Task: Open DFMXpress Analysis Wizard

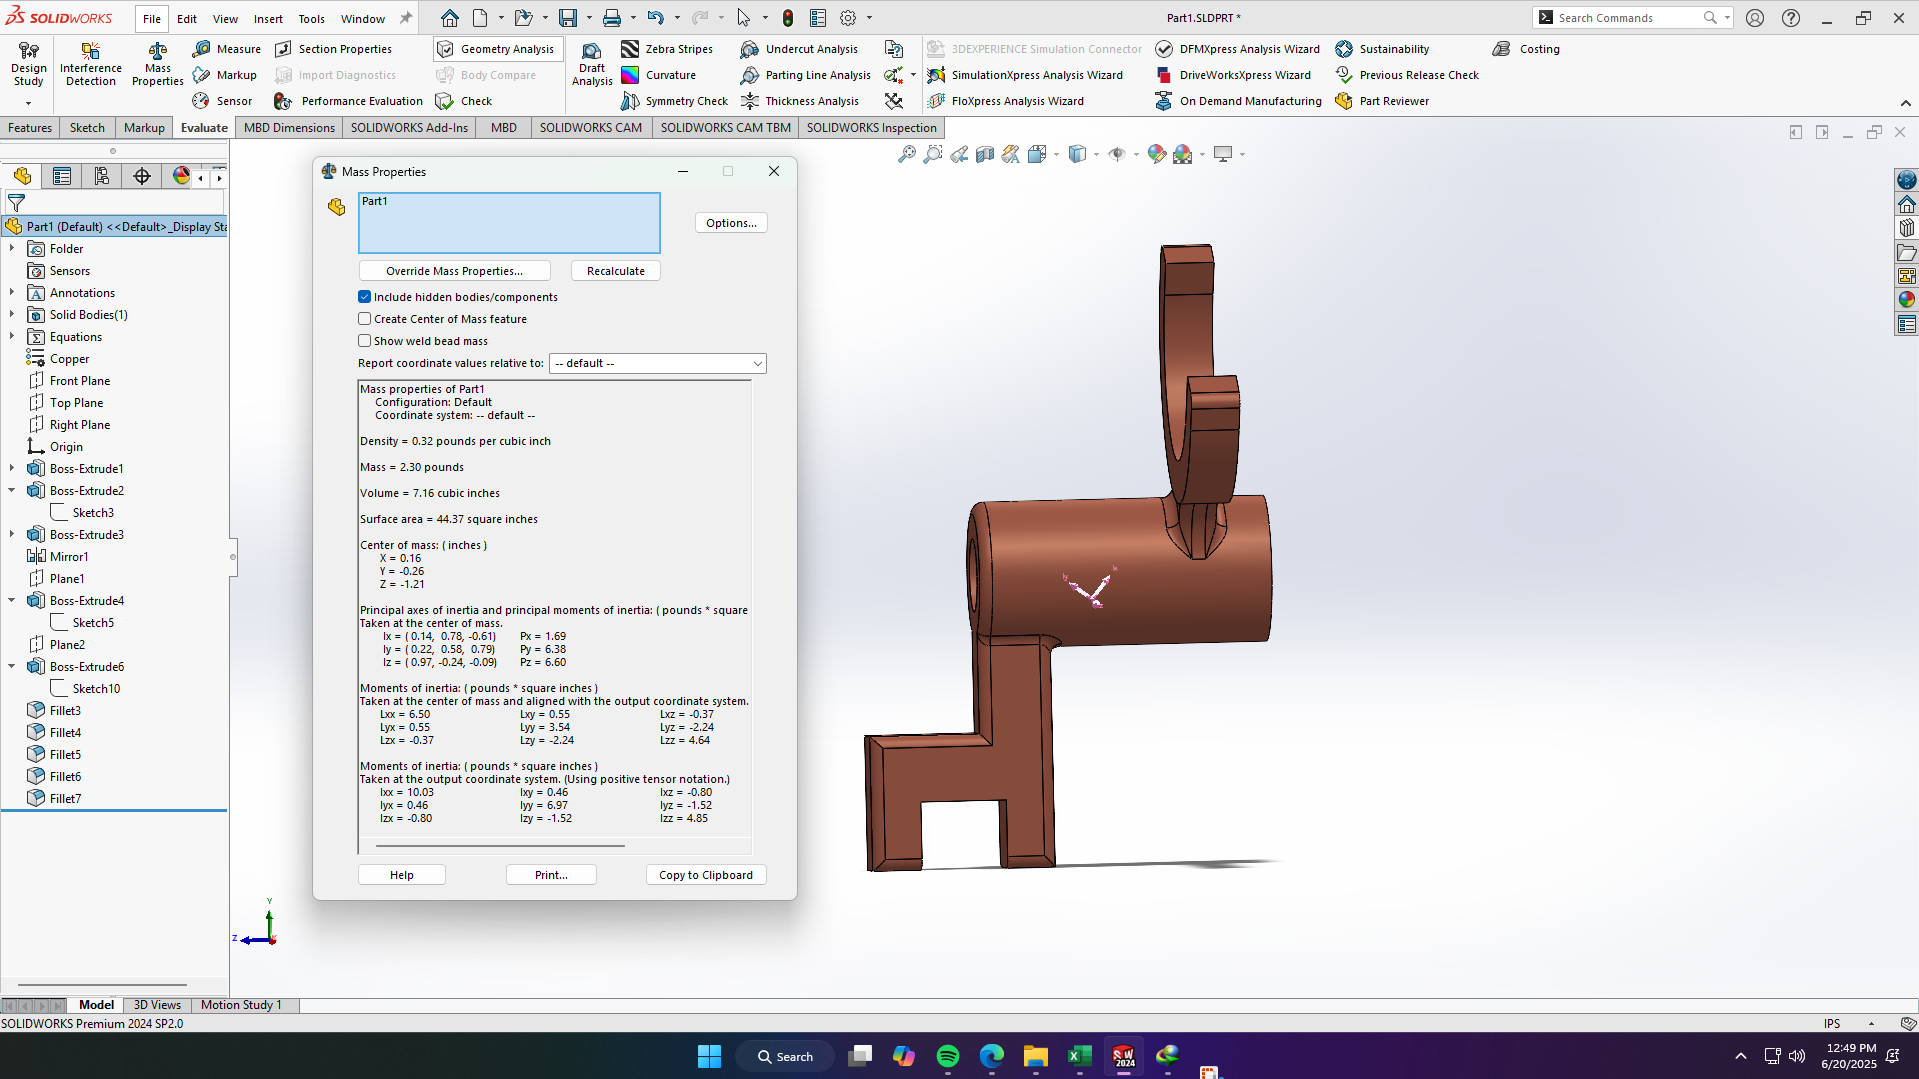Action: [x=1238, y=49]
